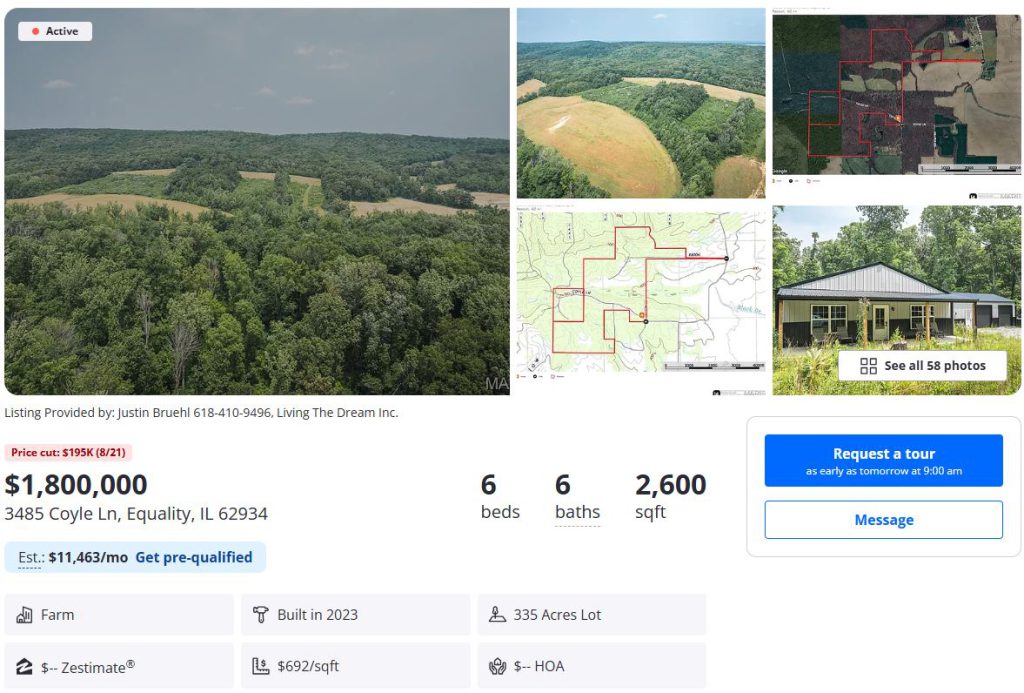The image size is (1024, 693).
Task: Click the underlined baths label
Action: [x=578, y=512]
